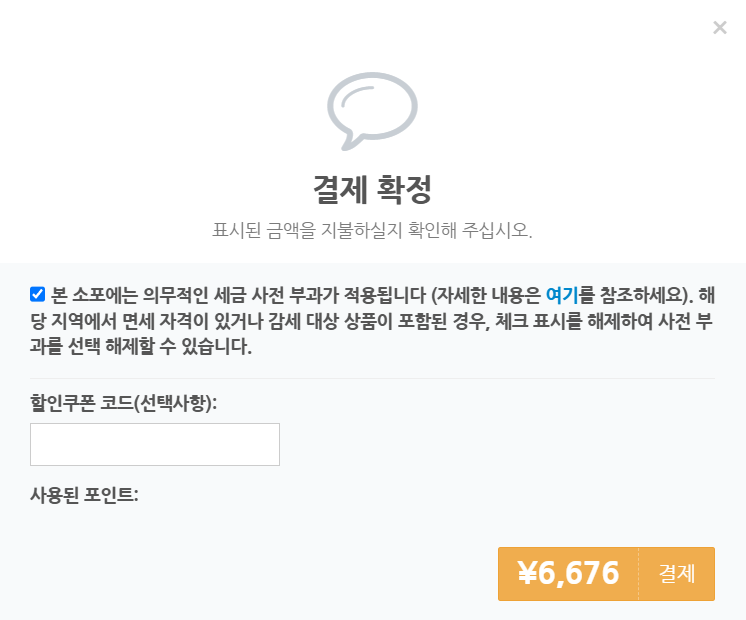746x620 pixels.
Task: Click the 결제 pay button
Action: (677, 574)
